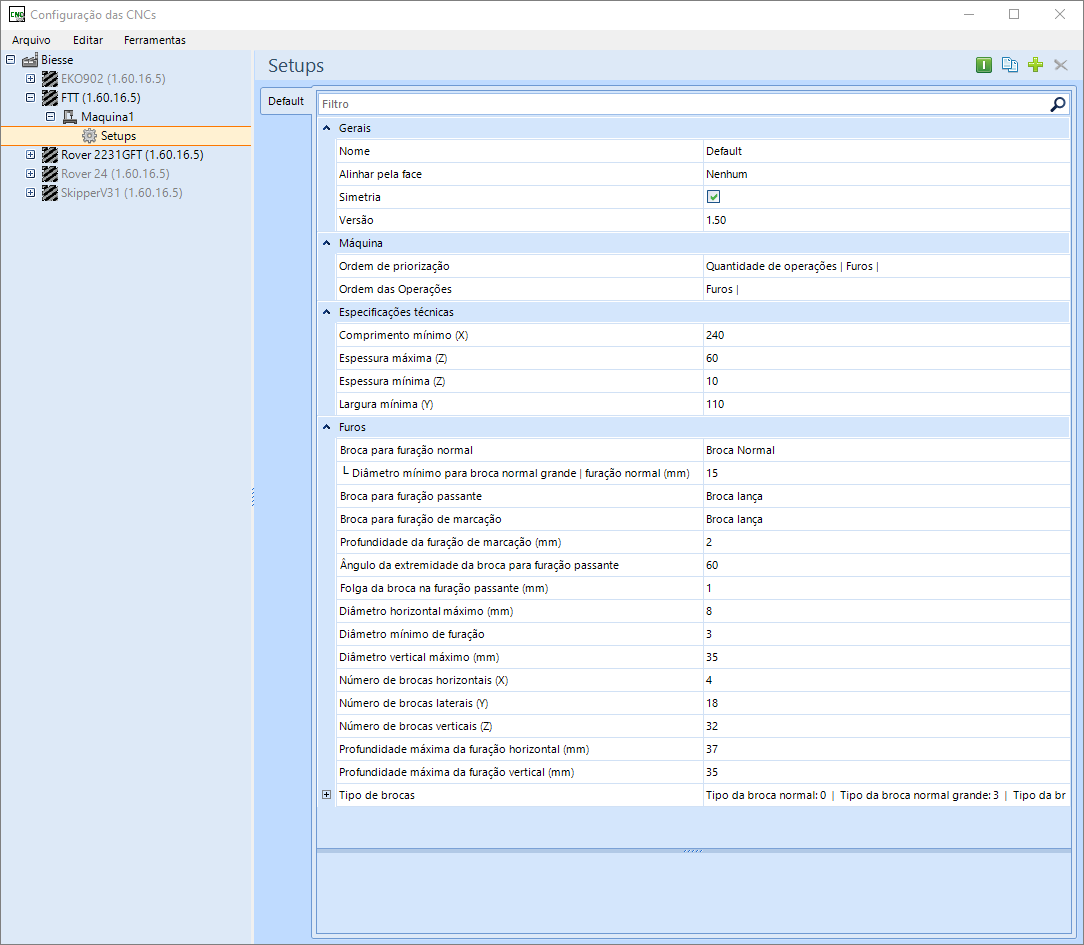Collapse the Maquina1 tree node

50,117
